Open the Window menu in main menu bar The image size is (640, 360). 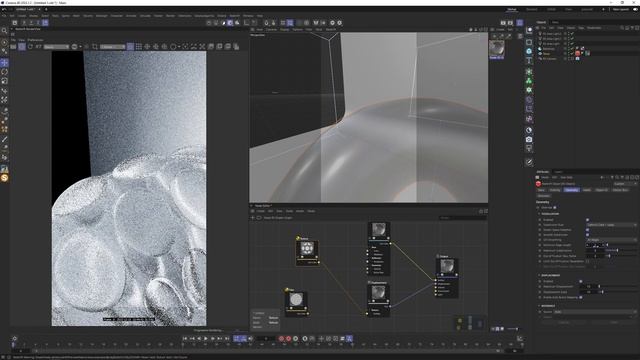pyautogui.click(x=248, y=16)
